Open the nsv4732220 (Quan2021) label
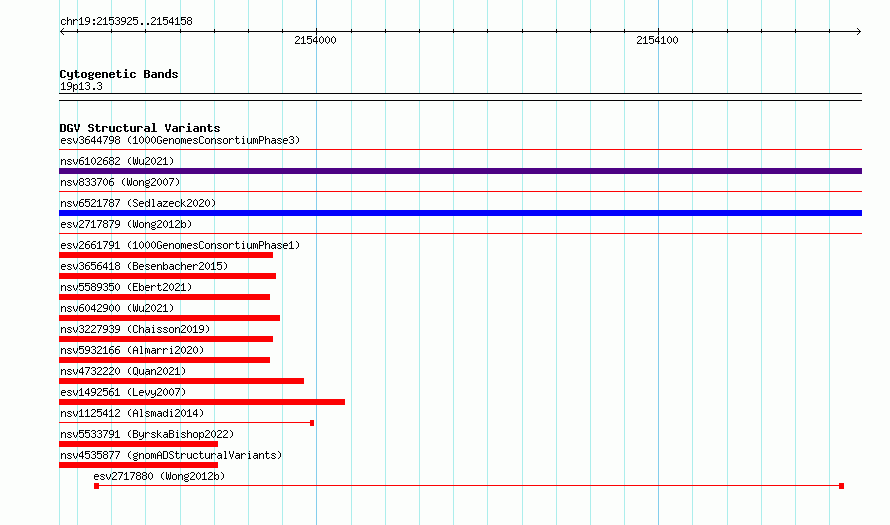This screenshot has width=890, height=525. 123,371
